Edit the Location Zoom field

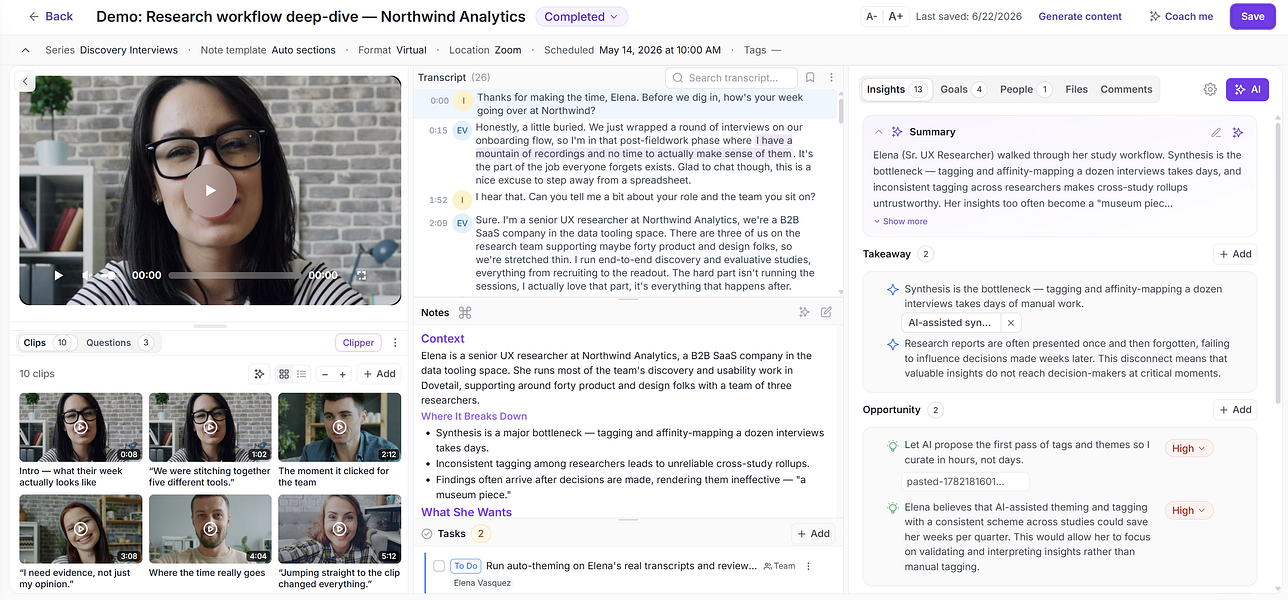point(485,50)
